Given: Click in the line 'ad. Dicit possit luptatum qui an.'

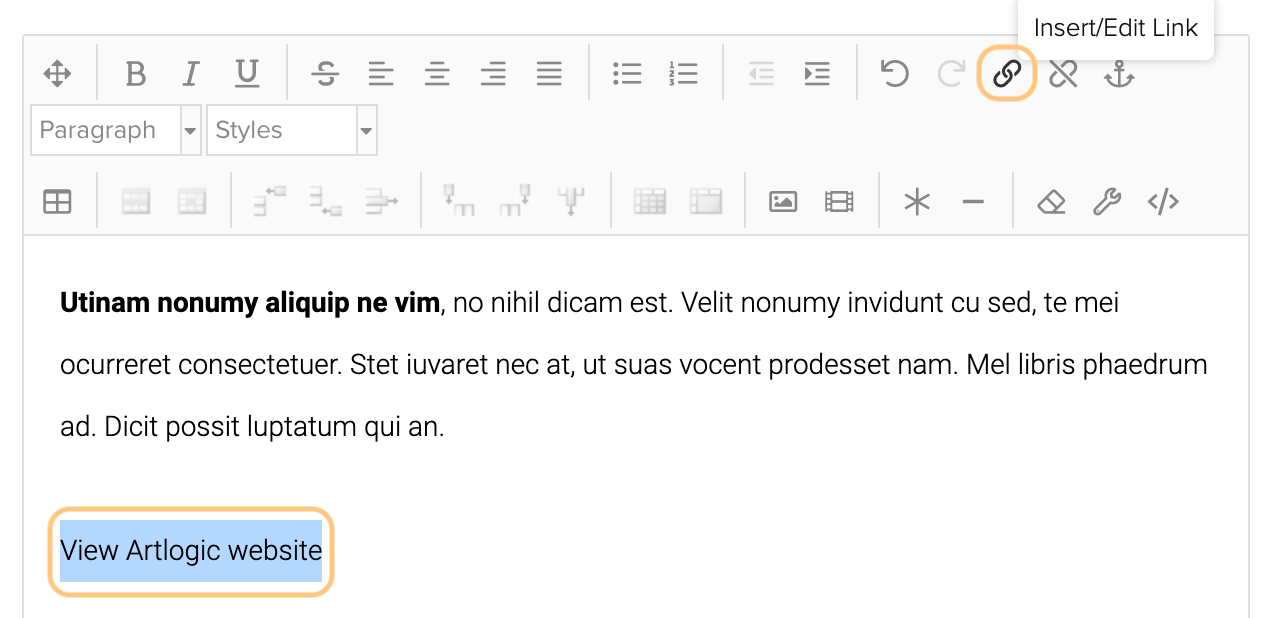Looking at the screenshot, I should pyautogui.click(x=252, y=428).
